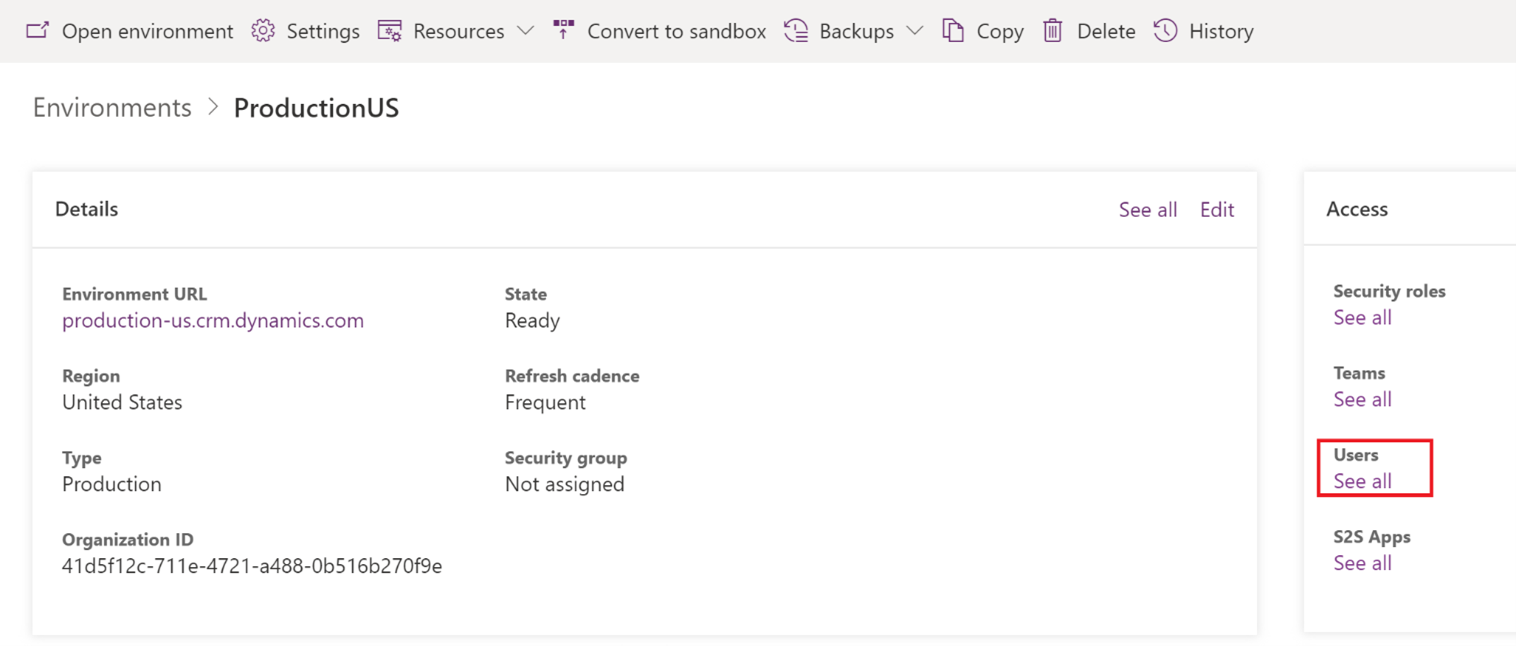The width and height of the screenshot is (1516, 646).
Task: Select the Convert to sandbox label
Action: [x=677, y=32]
